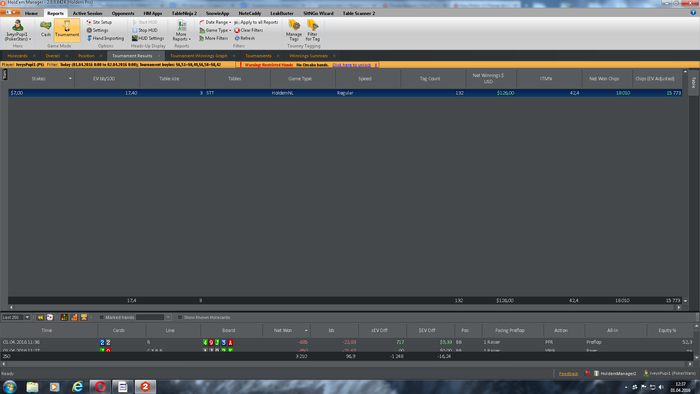Image resolution: width=700 pixels, height=394 pixels.
Task: Sort hands by Time column header
Action: pyautogui.click(x=49, y=330)
